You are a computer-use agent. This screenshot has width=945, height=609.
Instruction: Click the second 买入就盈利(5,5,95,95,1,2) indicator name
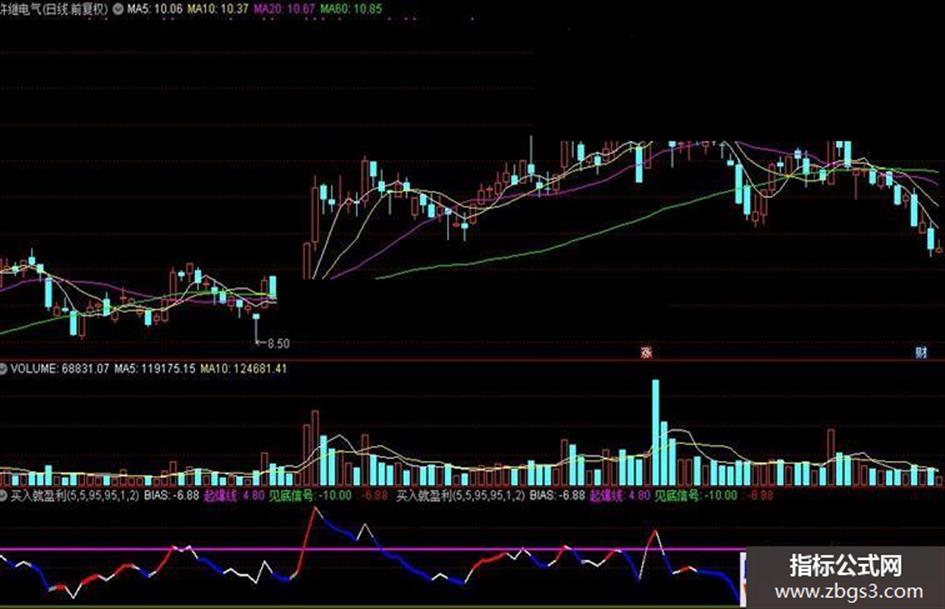coord(460,495)
